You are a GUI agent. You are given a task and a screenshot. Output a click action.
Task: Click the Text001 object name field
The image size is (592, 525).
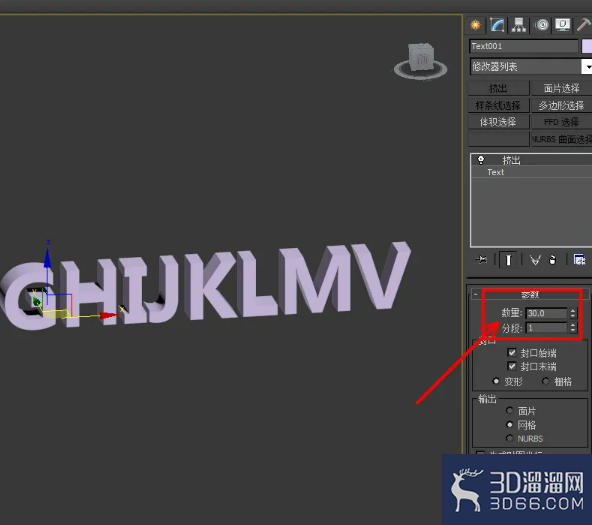[x=524, y=46]
